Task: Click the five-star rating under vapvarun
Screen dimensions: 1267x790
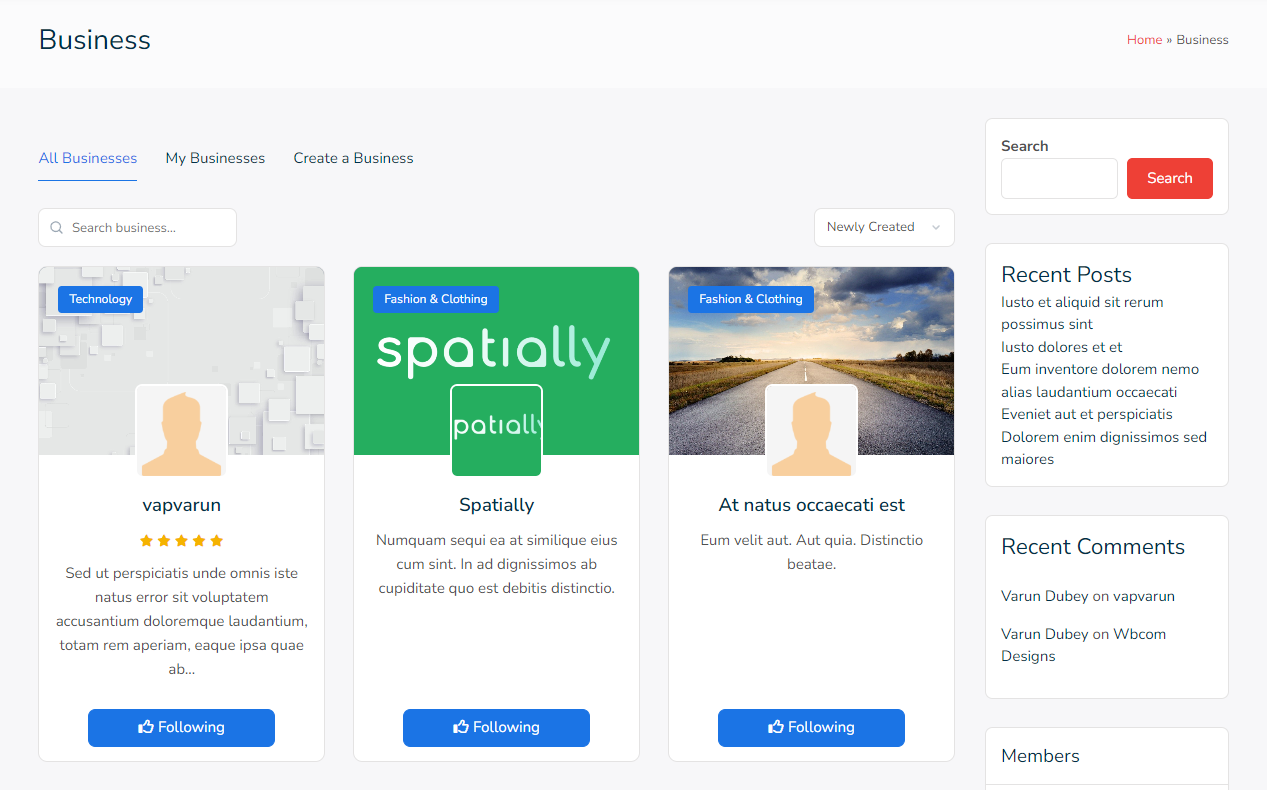Action: click(181, 541)
